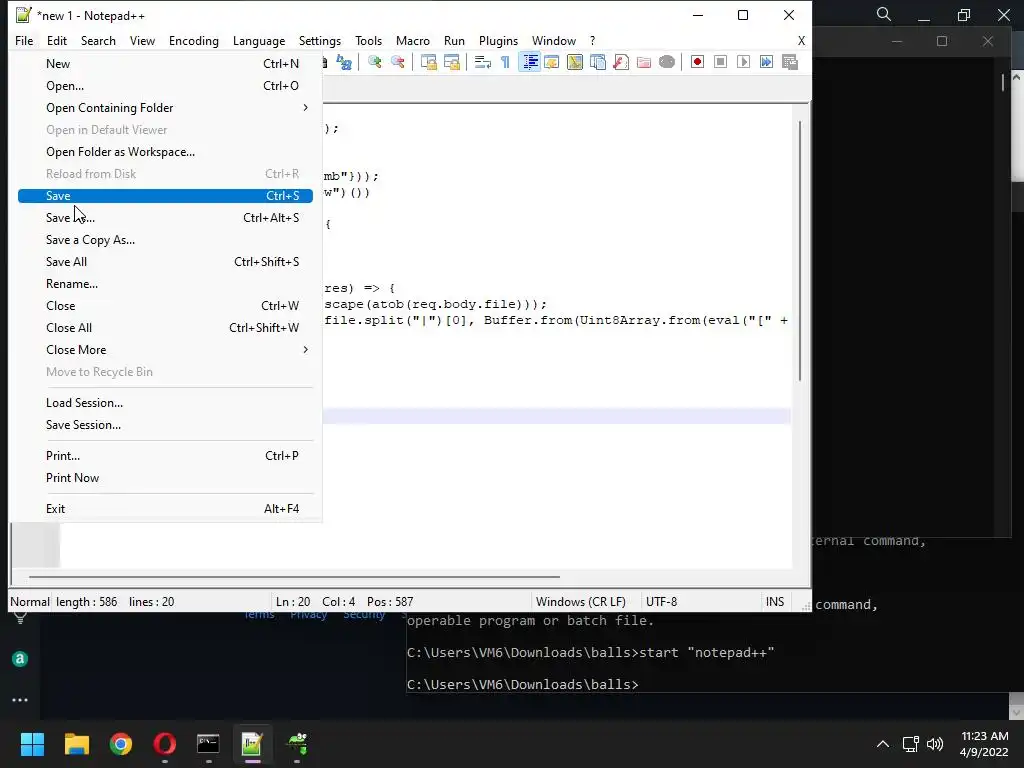Open the Macro menu
Viewport: 1024px width, 768px height.
coord(413,40)
